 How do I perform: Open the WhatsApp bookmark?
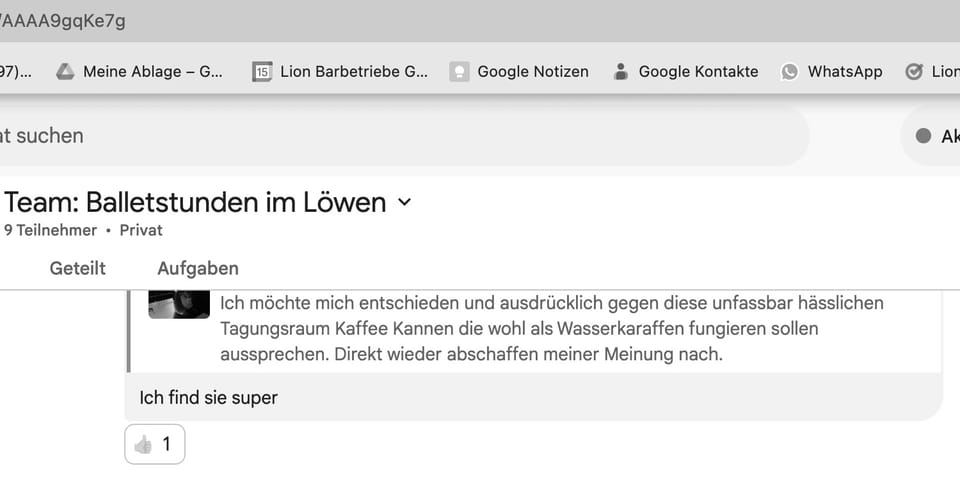click(831, 72)
